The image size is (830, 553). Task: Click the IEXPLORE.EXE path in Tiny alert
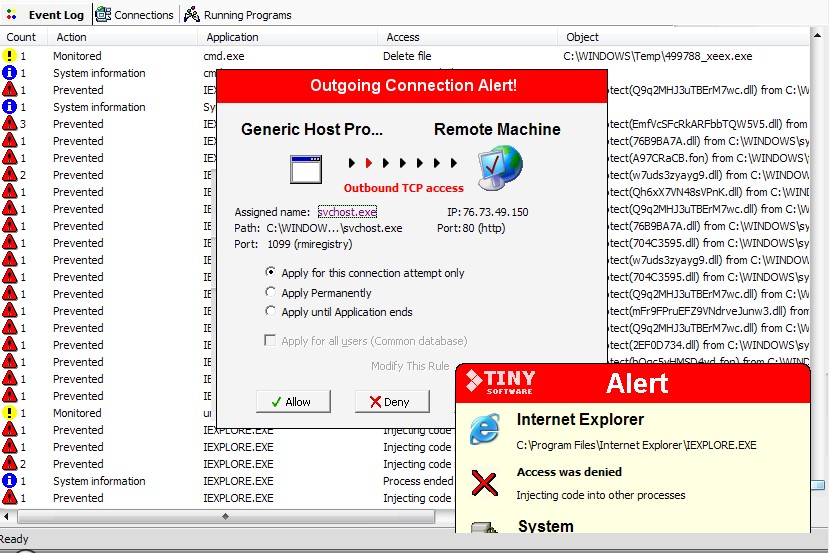click(636, 445)
